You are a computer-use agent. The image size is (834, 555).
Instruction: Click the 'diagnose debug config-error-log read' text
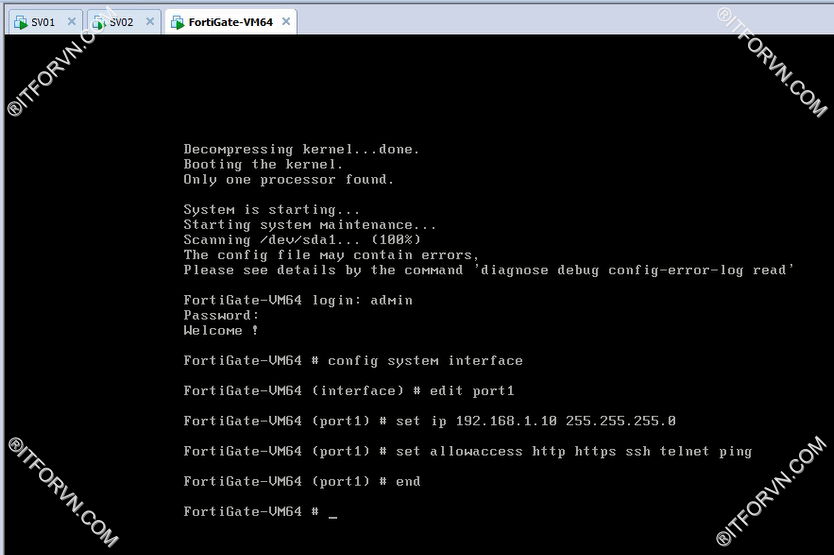[x=632, y=270]
